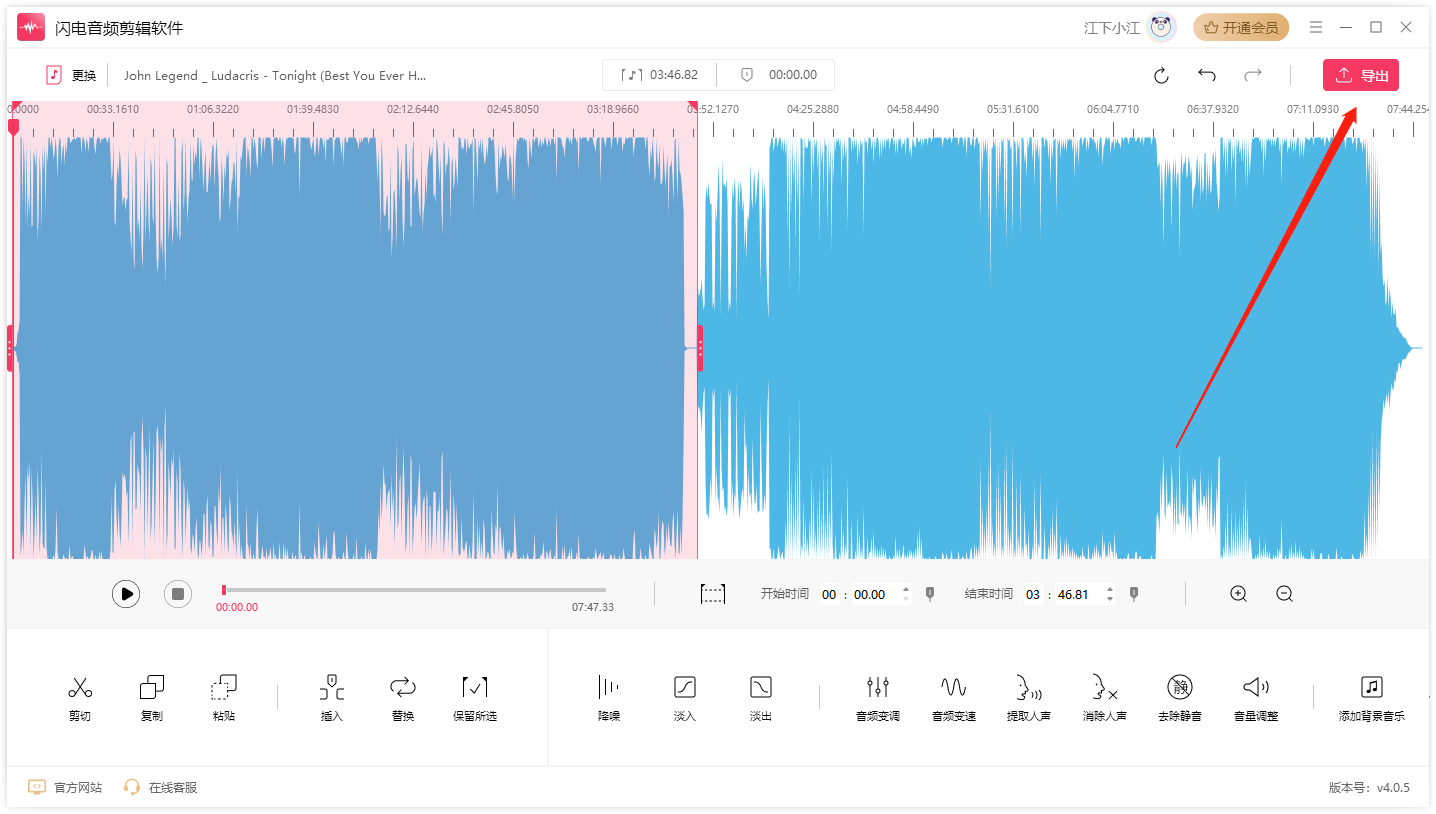1436x814 pixels.
Task: Click 更换 to change the audio file
Action: click(71, 75)
